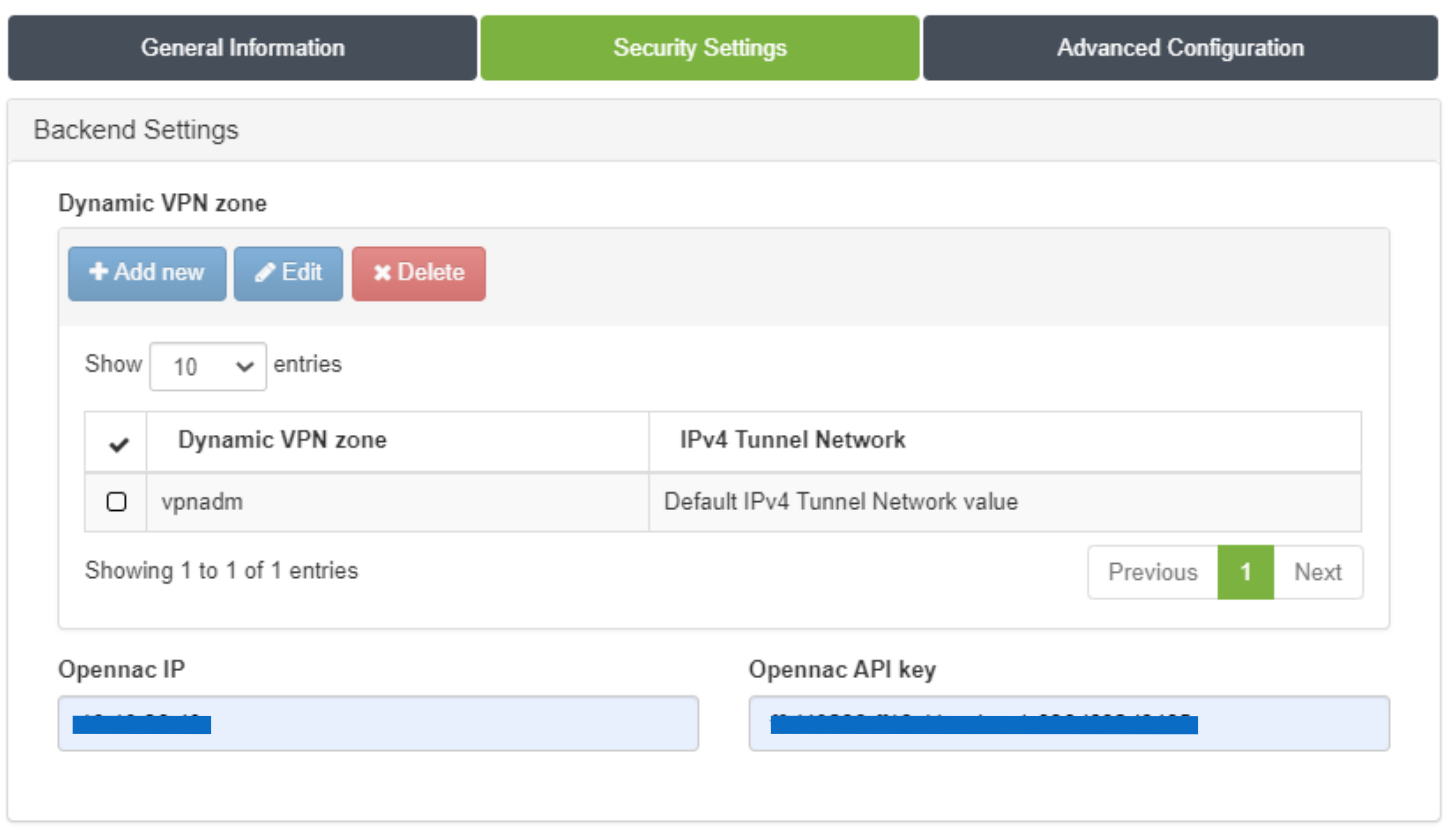Focus the Opennac IP input field
The image size is (1450, 830).
point(378,723)
